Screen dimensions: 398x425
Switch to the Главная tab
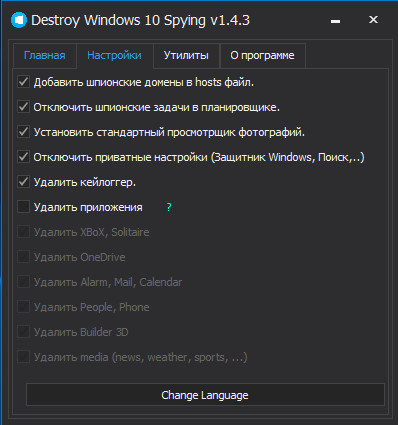tap(45, 55)
